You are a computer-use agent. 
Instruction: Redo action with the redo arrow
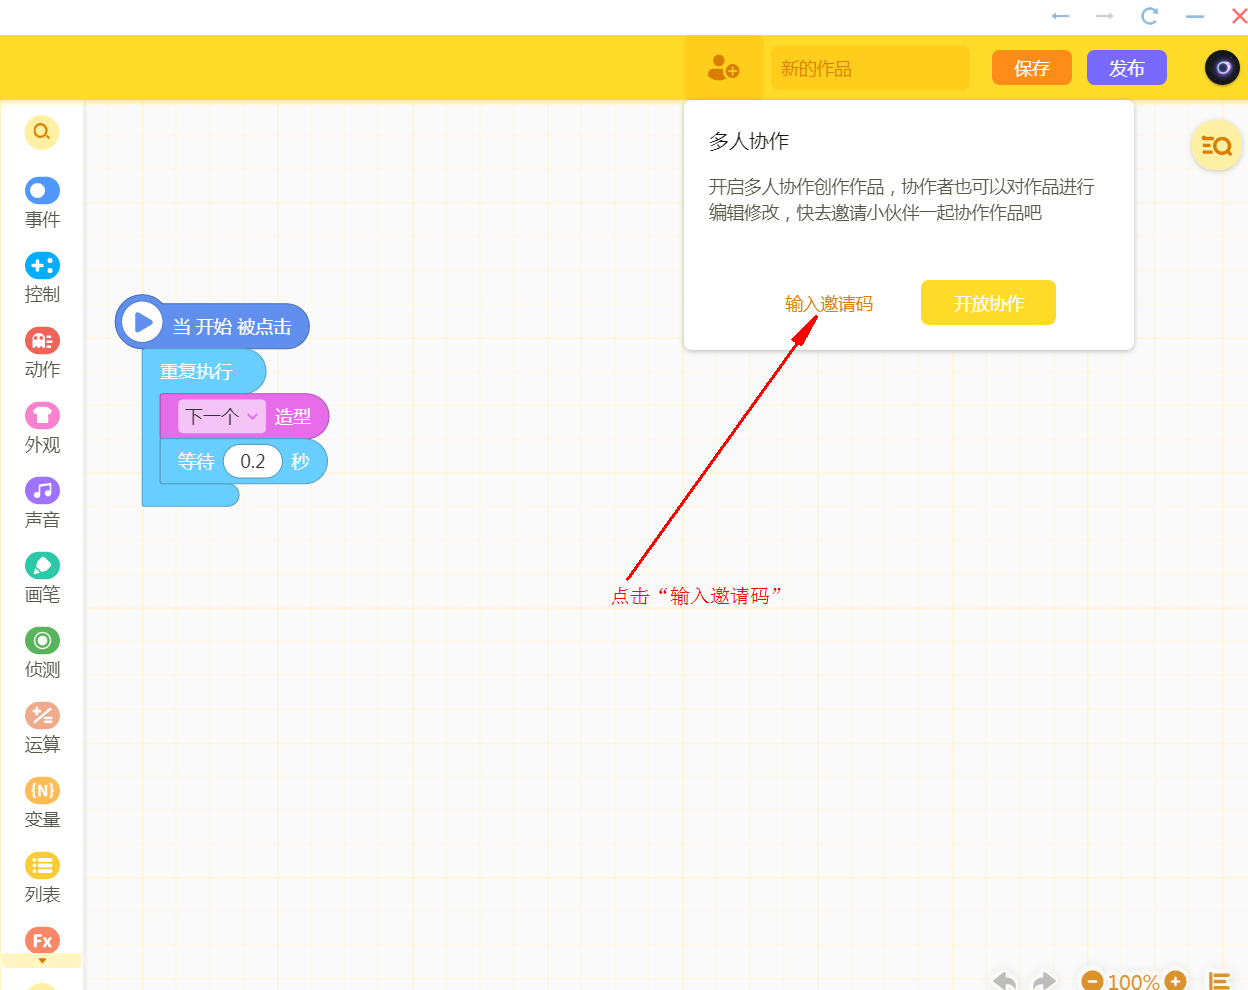[x=1044, y=981]
